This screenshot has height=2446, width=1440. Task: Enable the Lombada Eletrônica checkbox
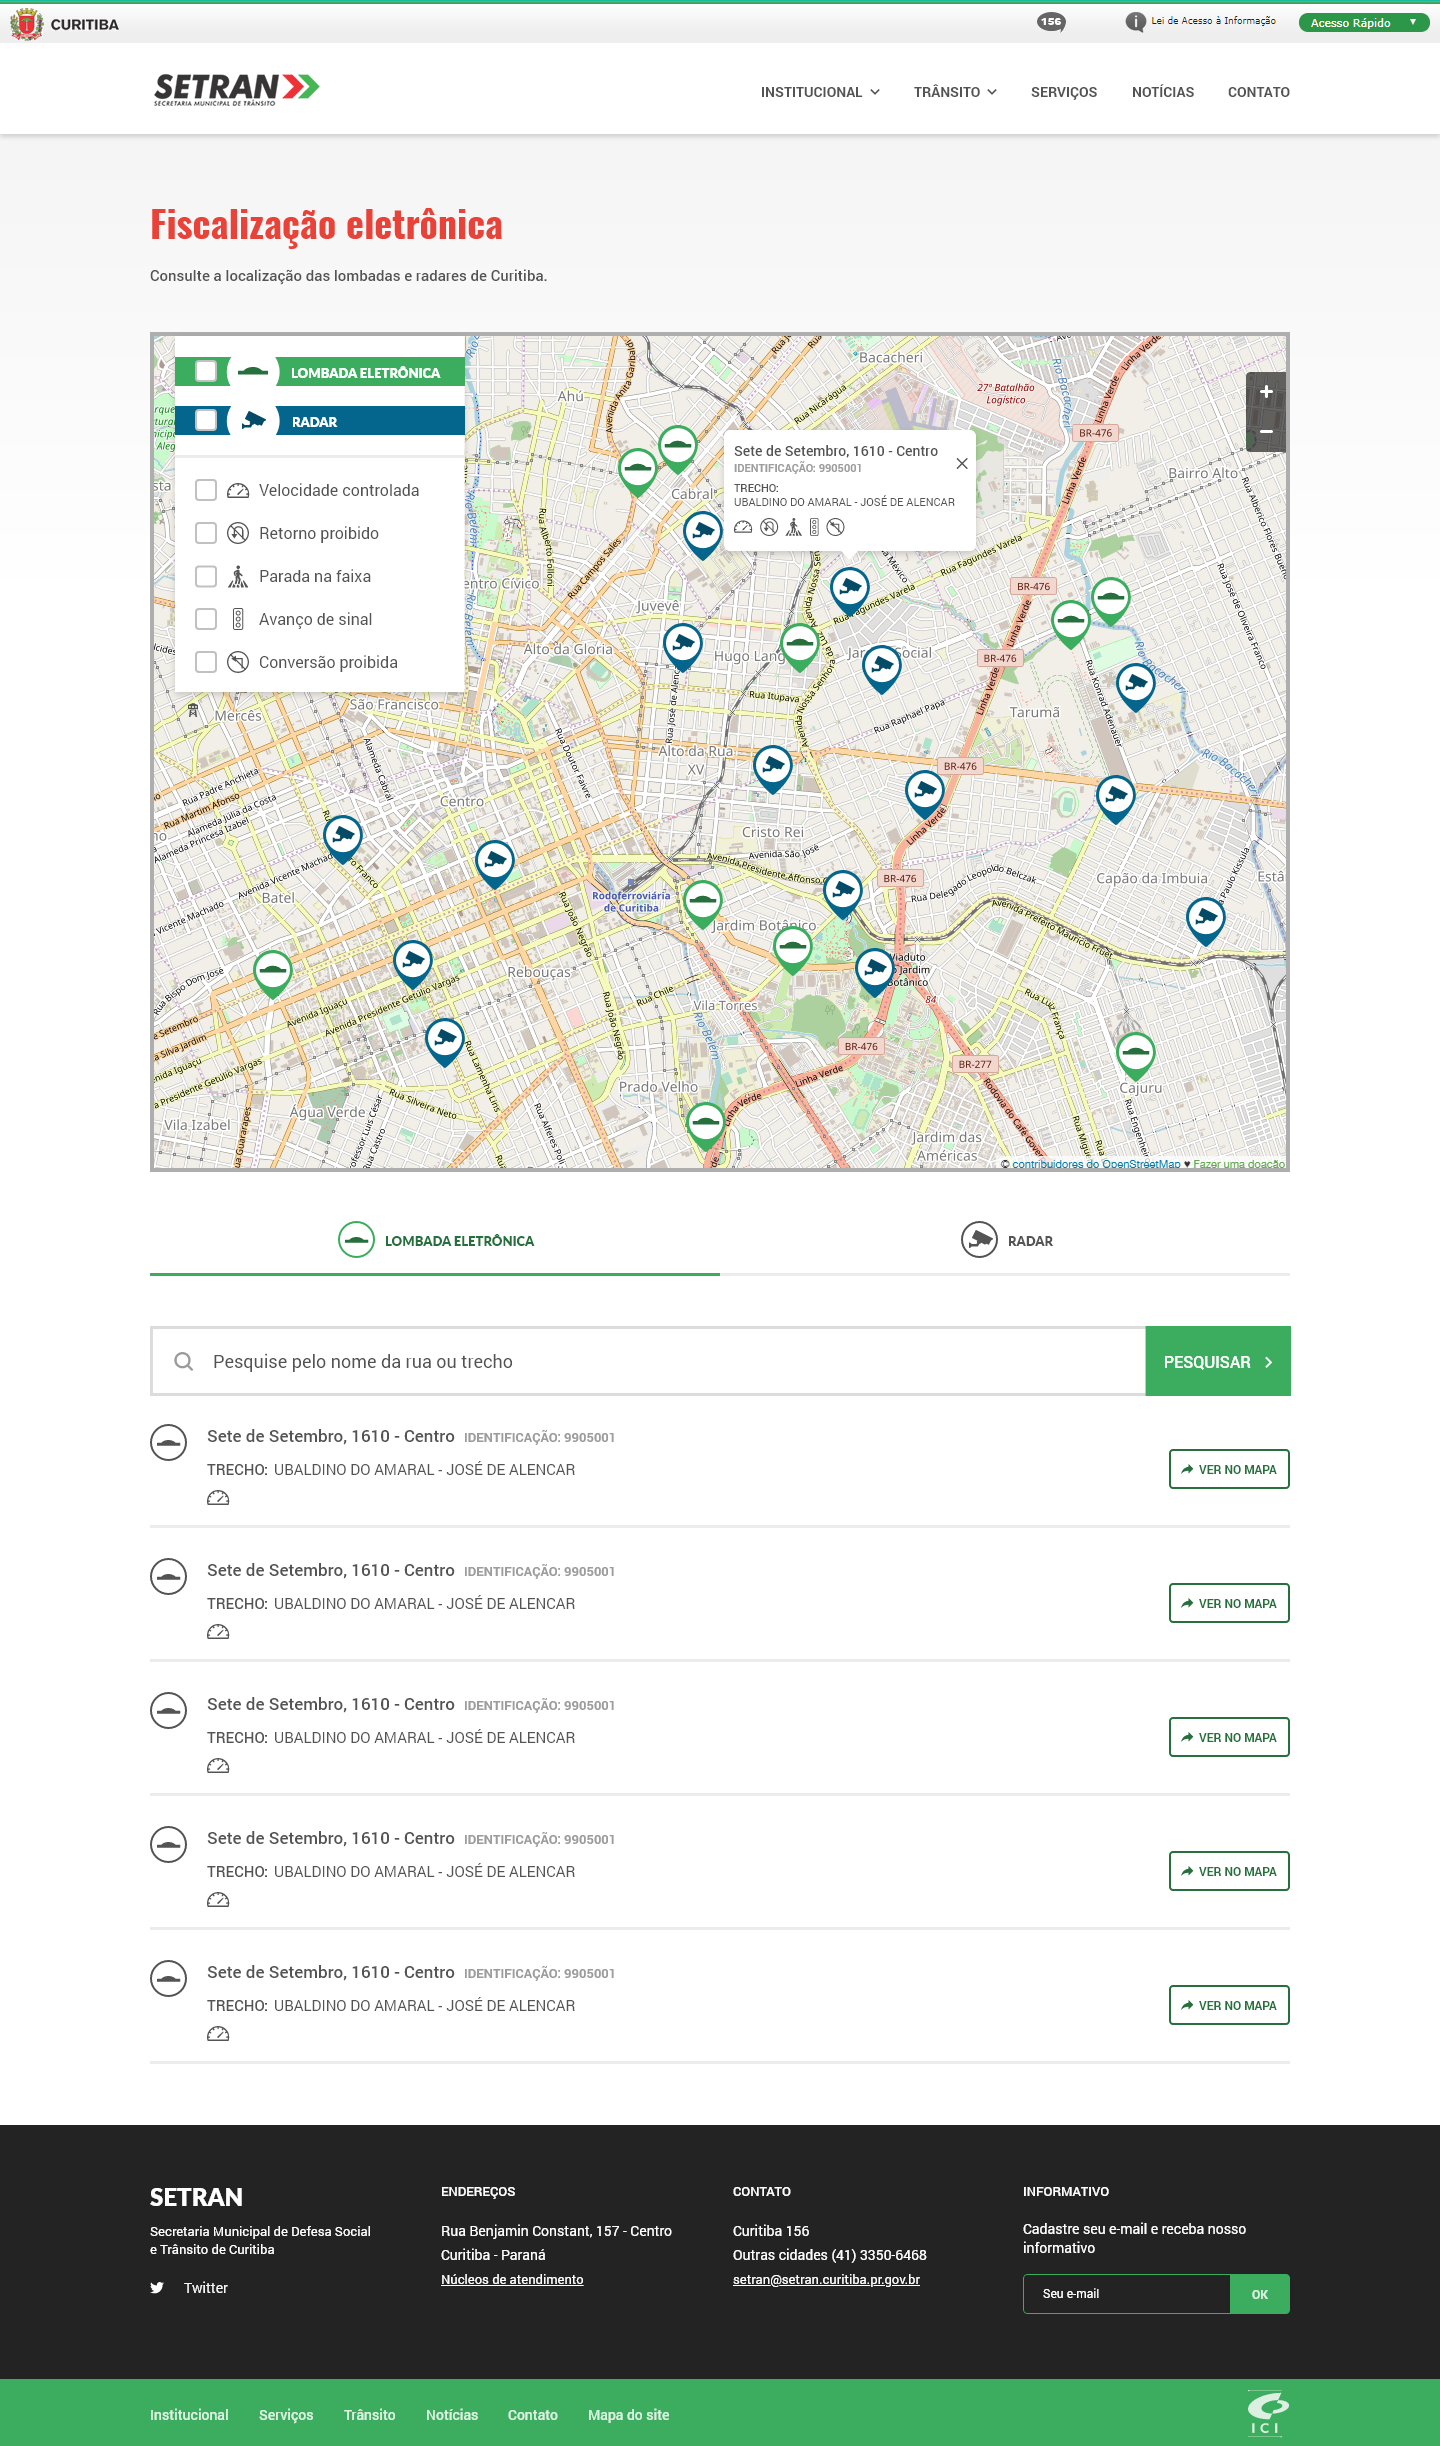(206, 371)
